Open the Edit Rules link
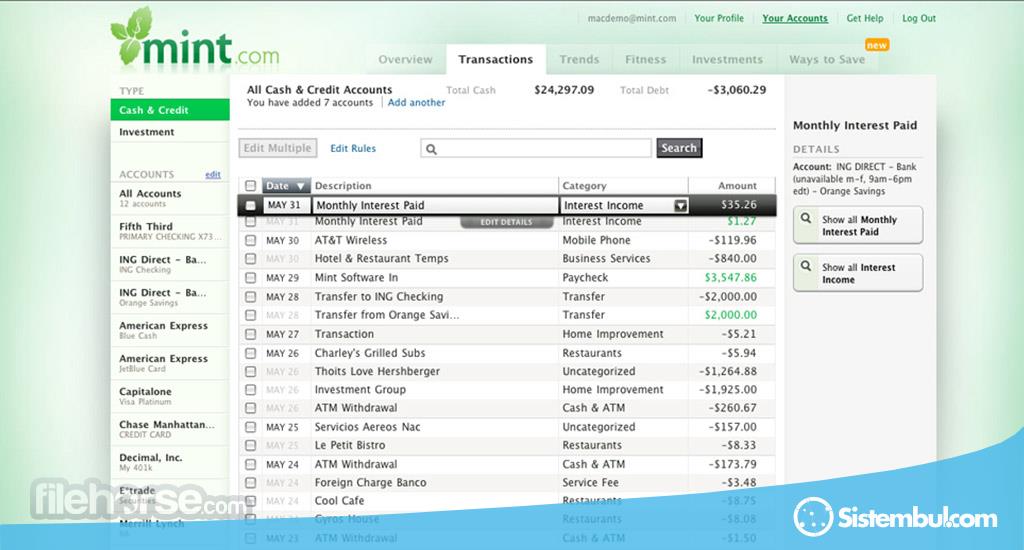Screen dimensions: 1024x550 tap(353, 148)
